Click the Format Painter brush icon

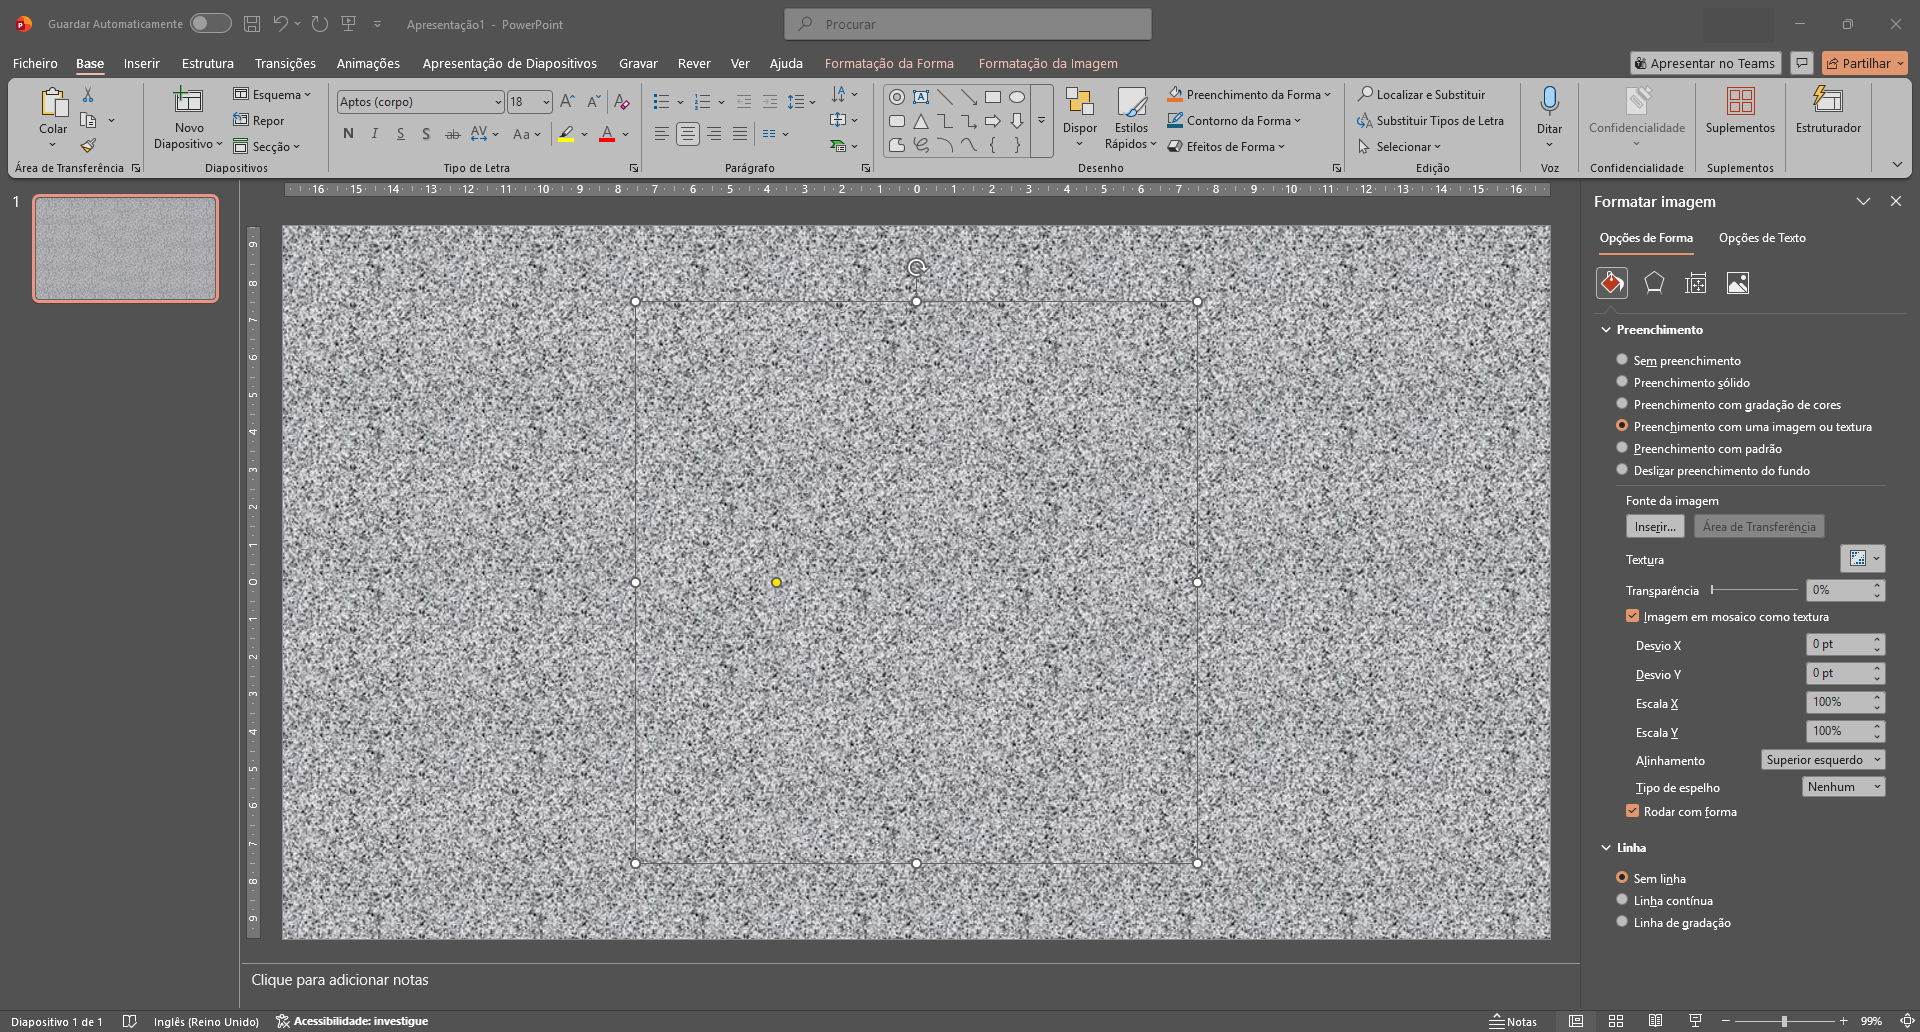88,146
